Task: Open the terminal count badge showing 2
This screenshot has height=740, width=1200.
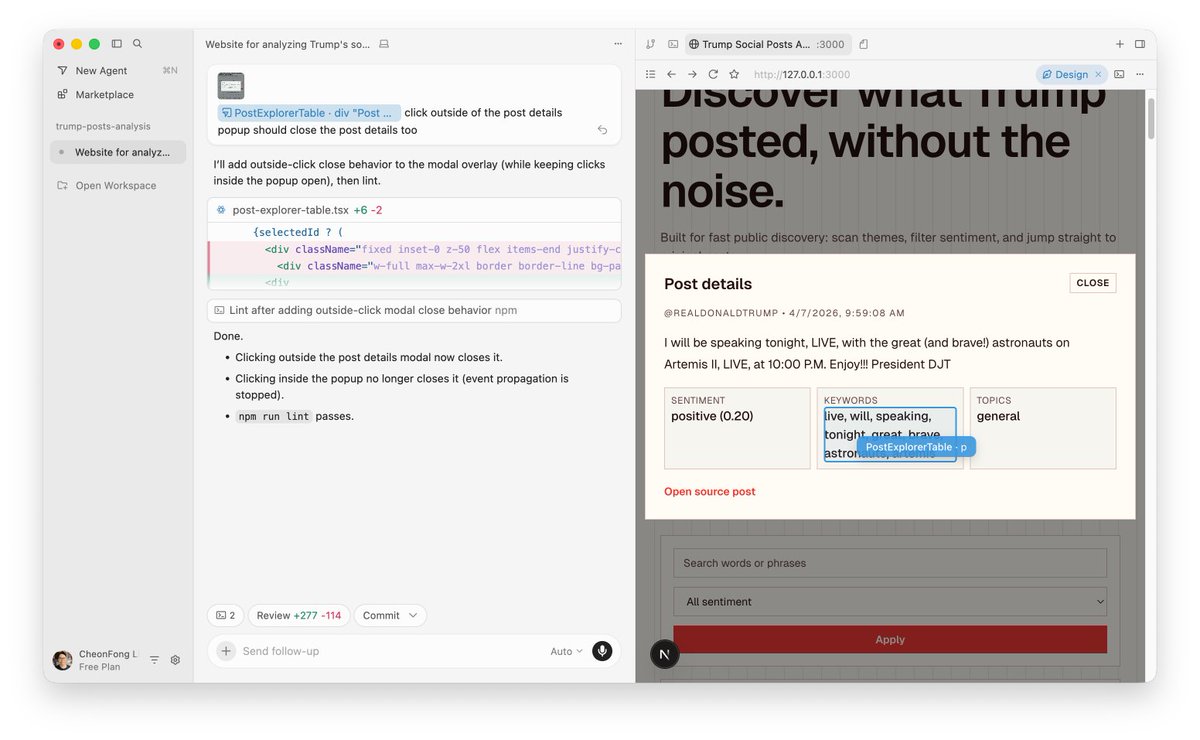Action: tap(225, 616)
